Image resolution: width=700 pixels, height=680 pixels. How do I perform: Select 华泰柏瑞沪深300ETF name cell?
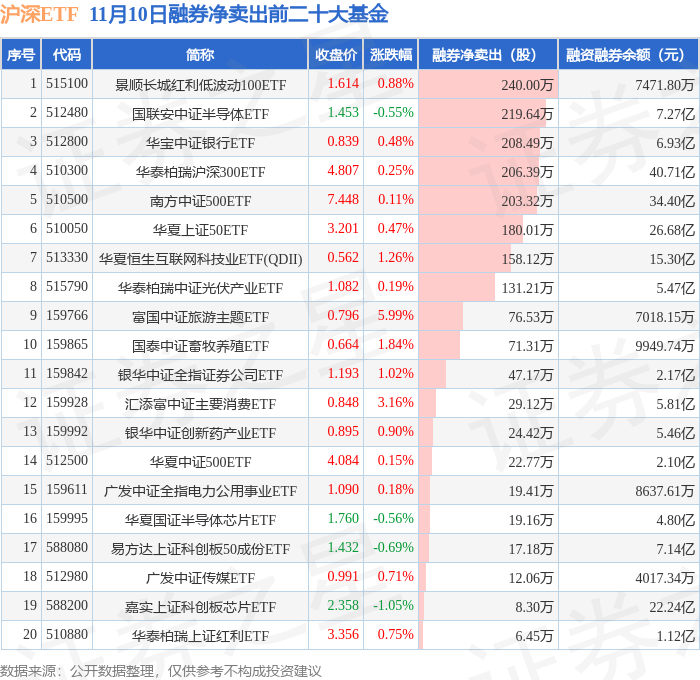[200, 172]
